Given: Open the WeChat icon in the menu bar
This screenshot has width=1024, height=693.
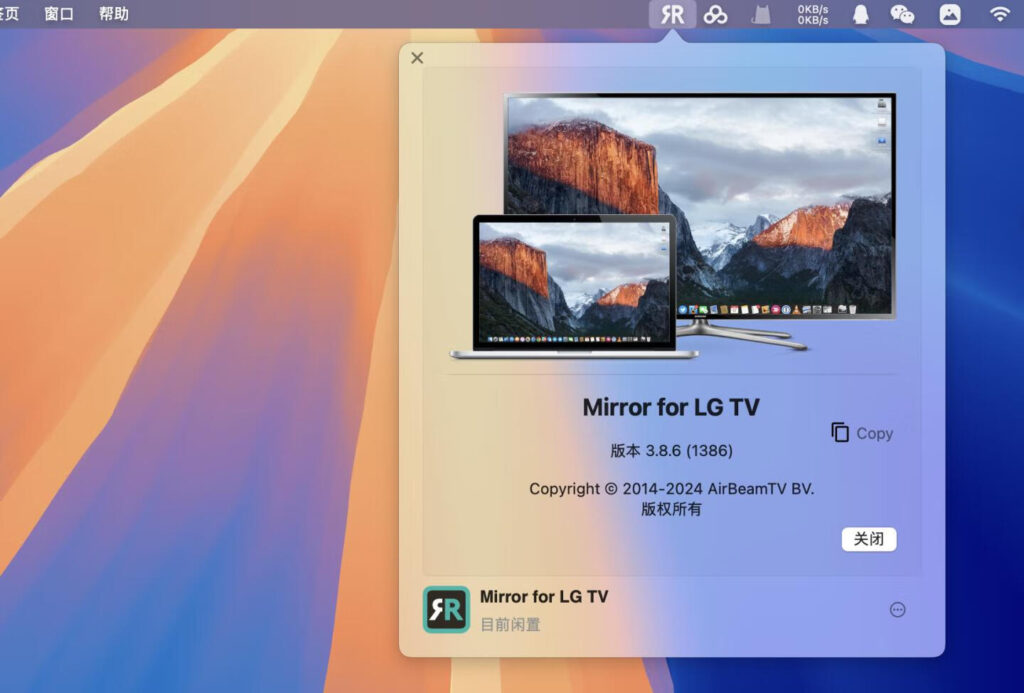Looking at the screenshot, I should [x=904, y=14].
